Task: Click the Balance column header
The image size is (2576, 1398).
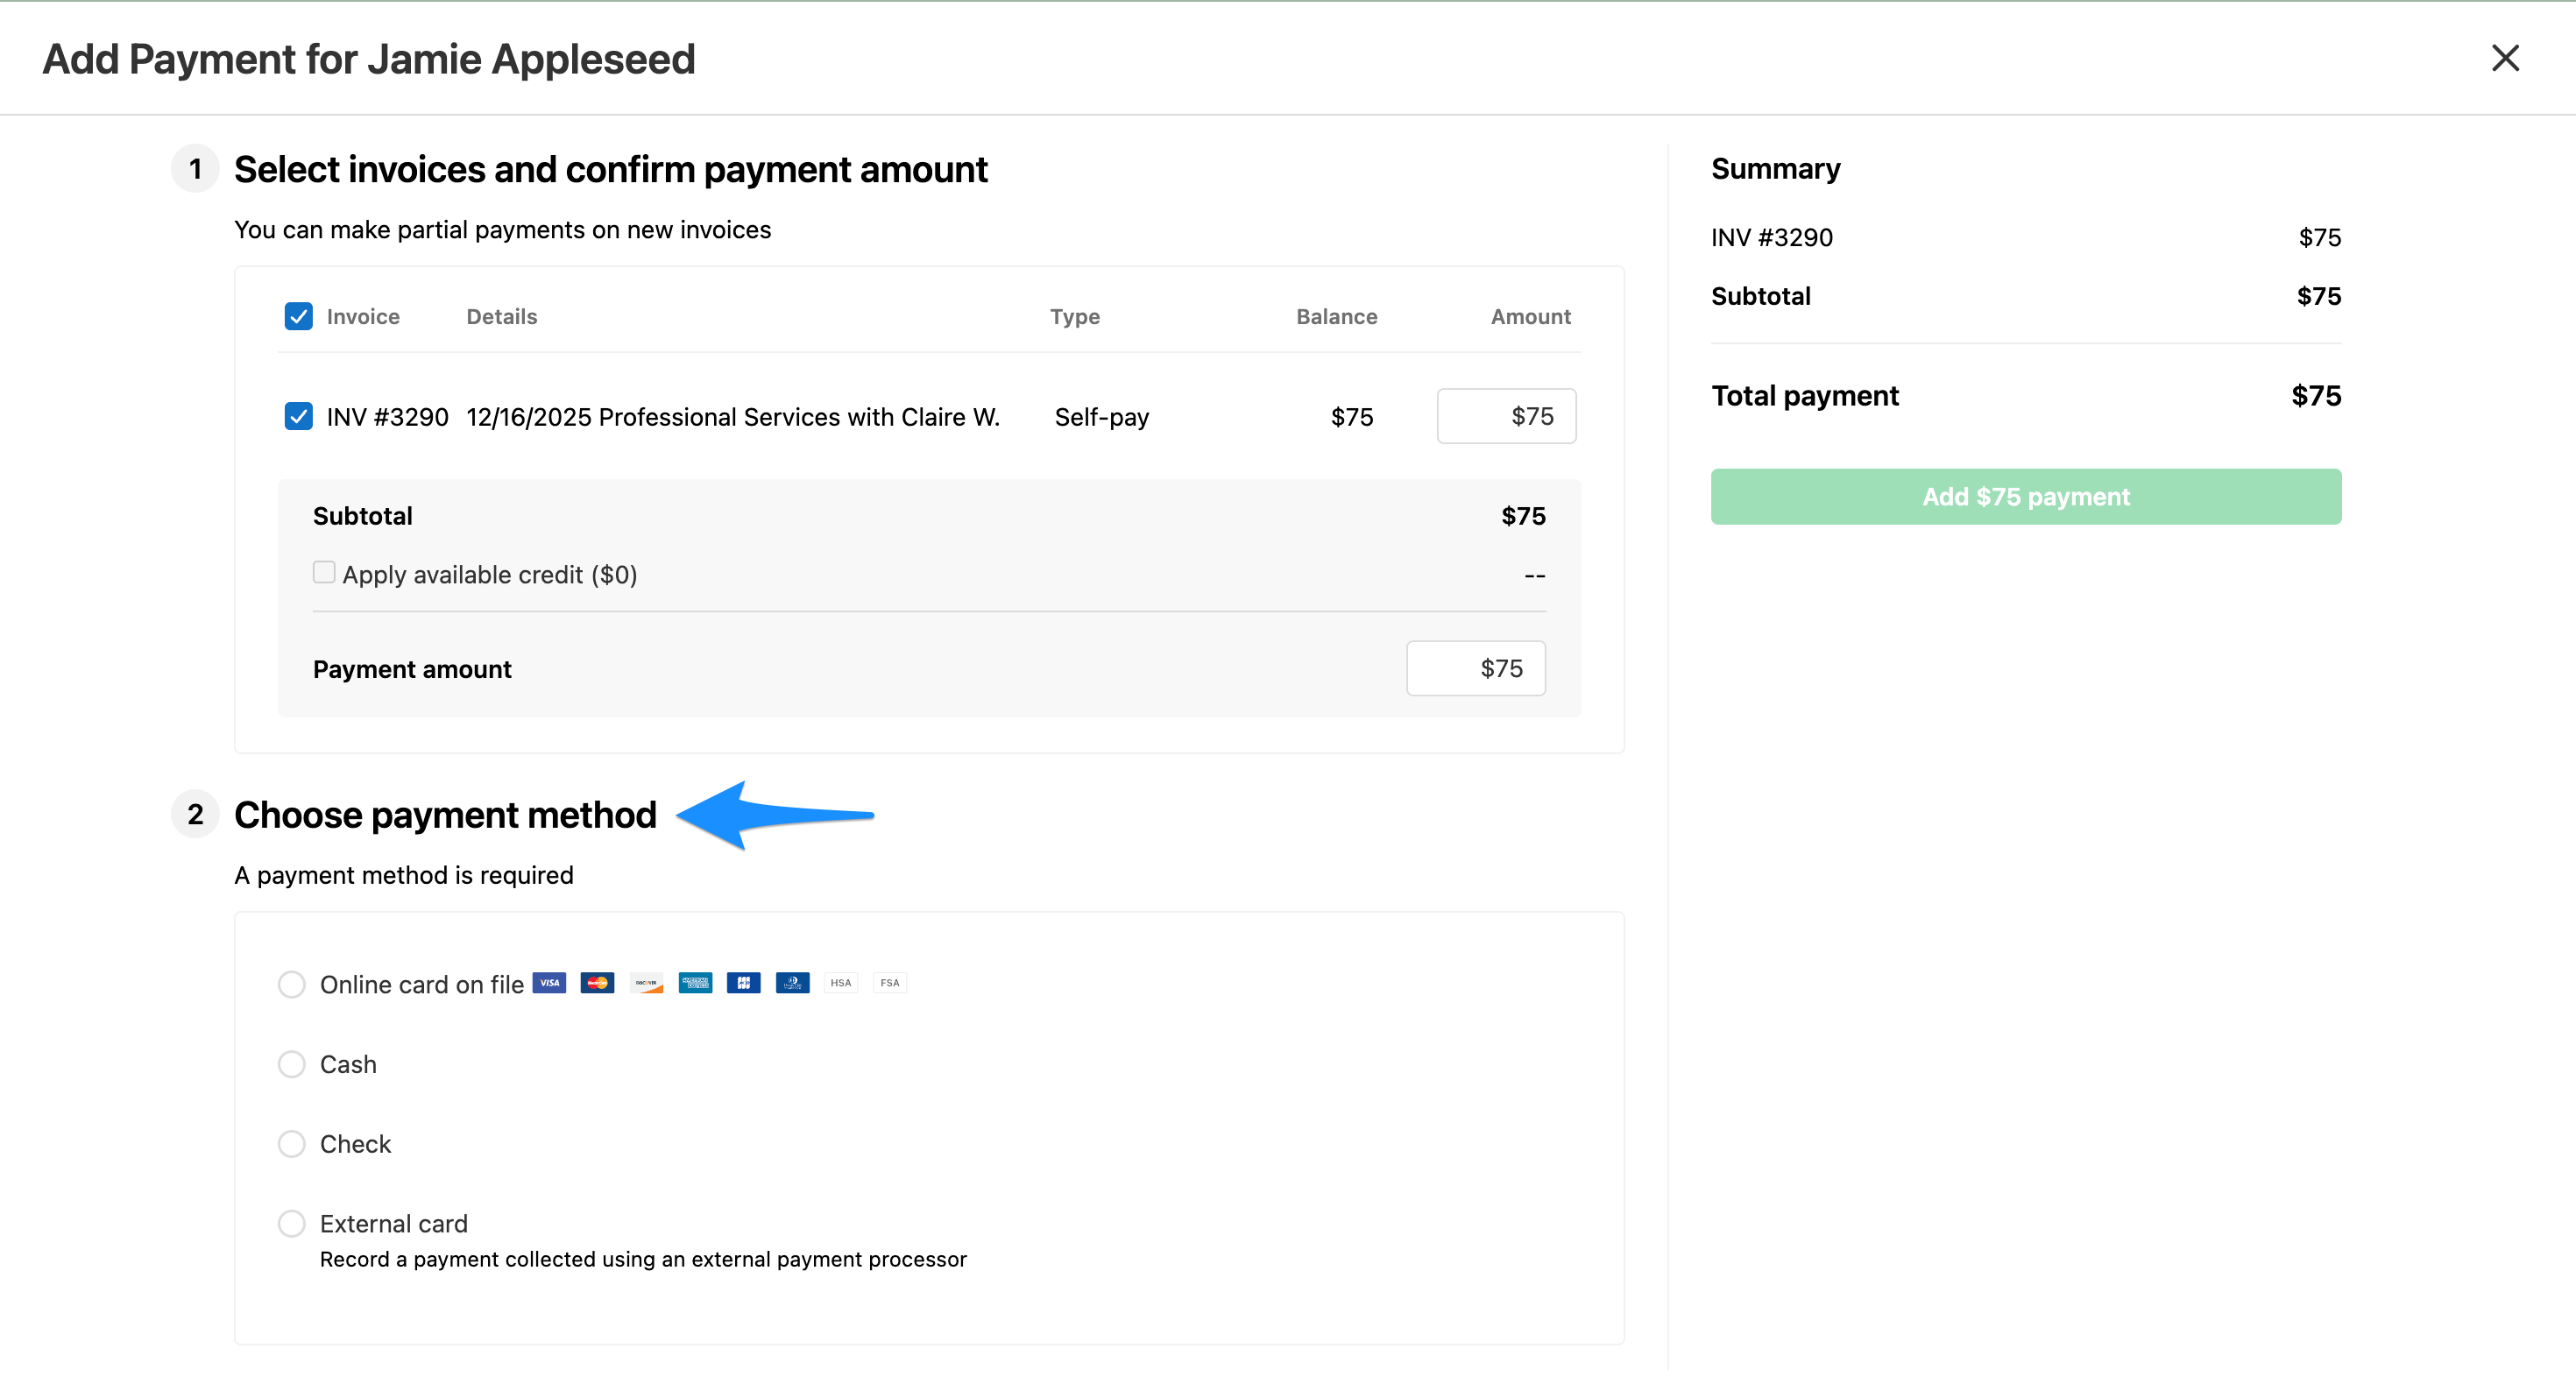Action: coord(1337,317)
